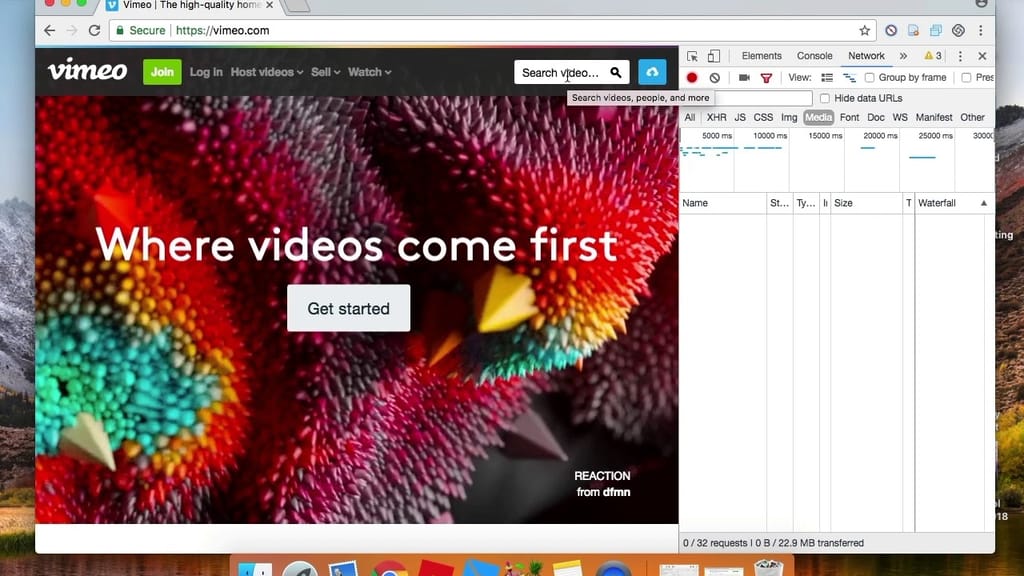Click capture screenshots camera icon
1024x576 pixels.
pyautogui.click(x=744, y=78)
